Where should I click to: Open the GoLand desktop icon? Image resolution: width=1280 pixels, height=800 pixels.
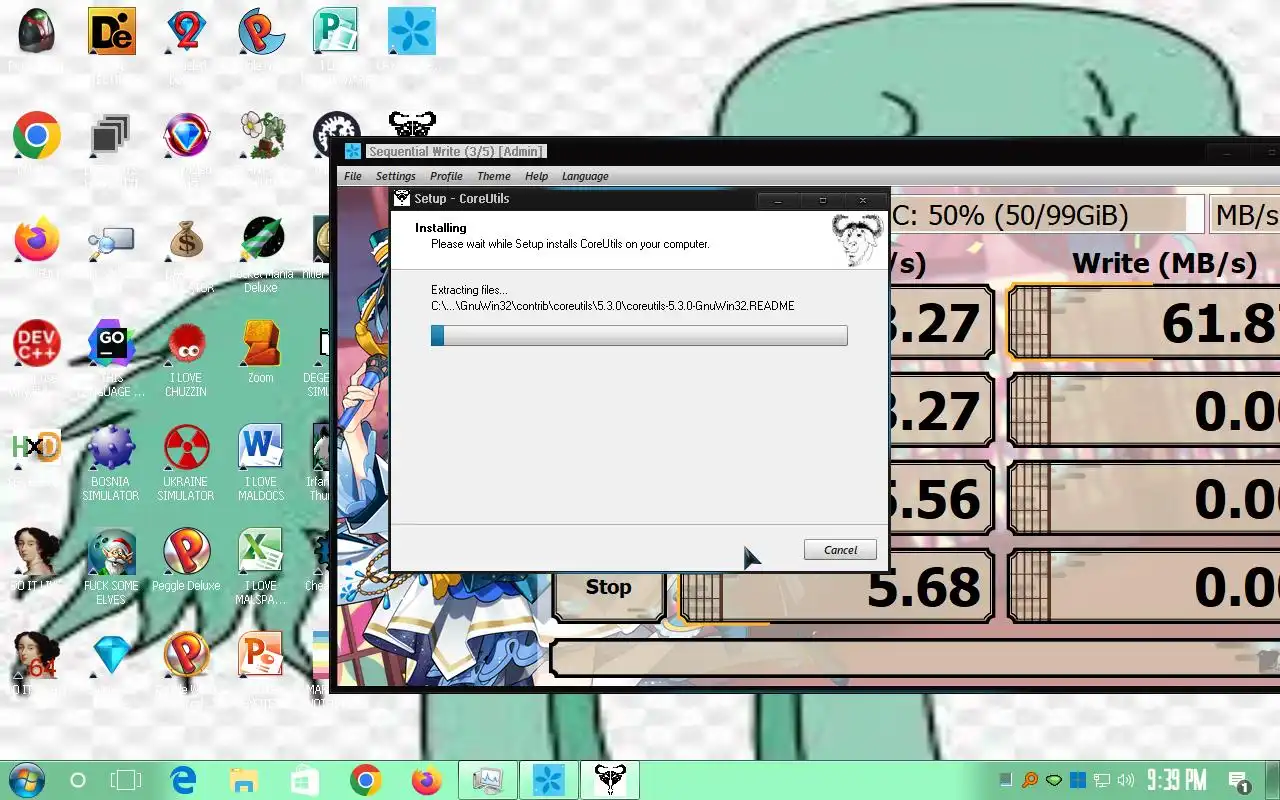click(111, 345)
